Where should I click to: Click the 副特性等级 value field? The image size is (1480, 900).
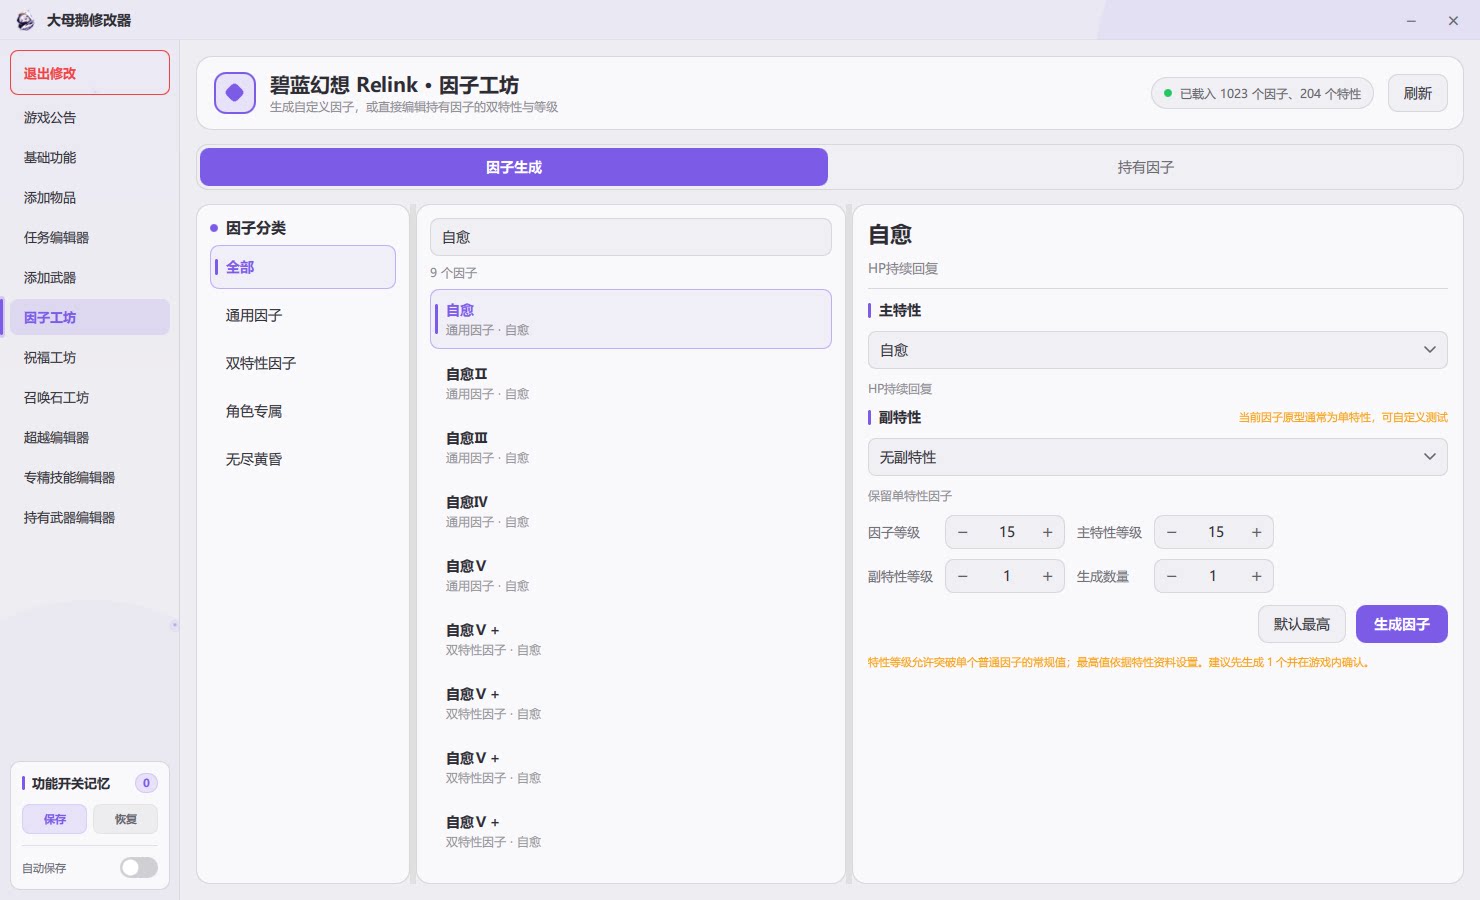1006,576
